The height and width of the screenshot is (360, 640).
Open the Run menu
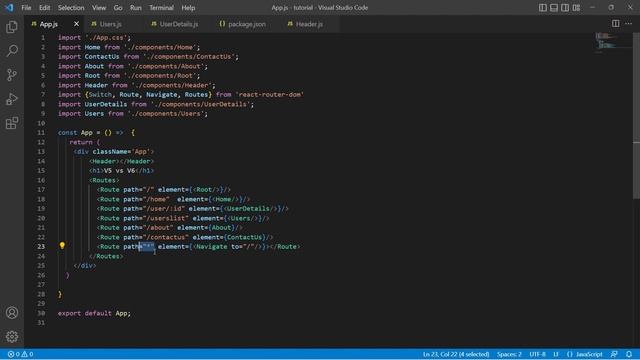pos(136,8)
